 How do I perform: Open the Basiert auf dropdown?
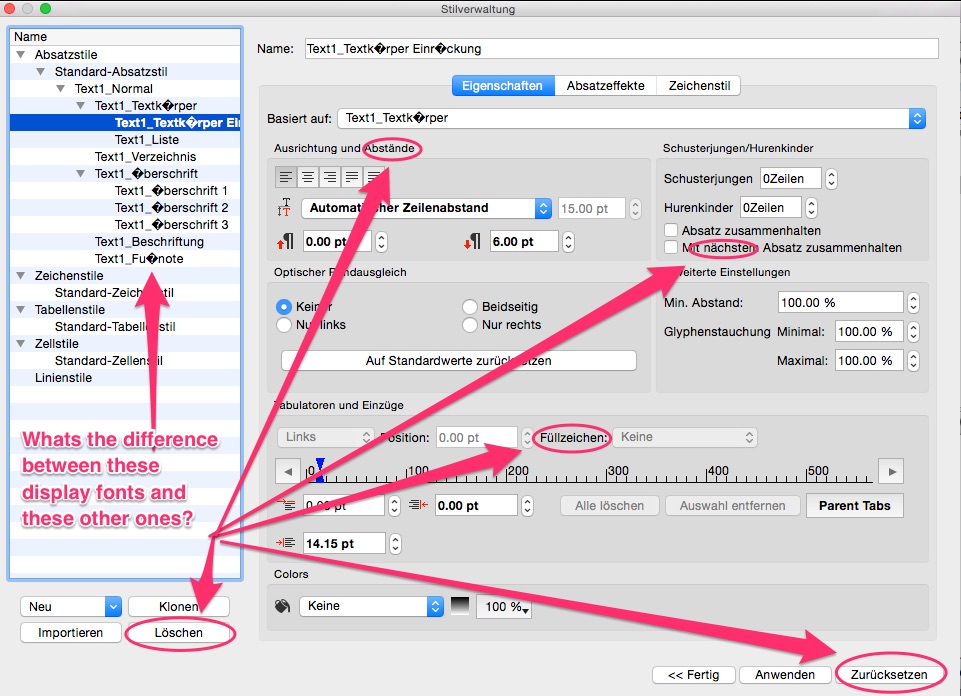coord(630,118)
